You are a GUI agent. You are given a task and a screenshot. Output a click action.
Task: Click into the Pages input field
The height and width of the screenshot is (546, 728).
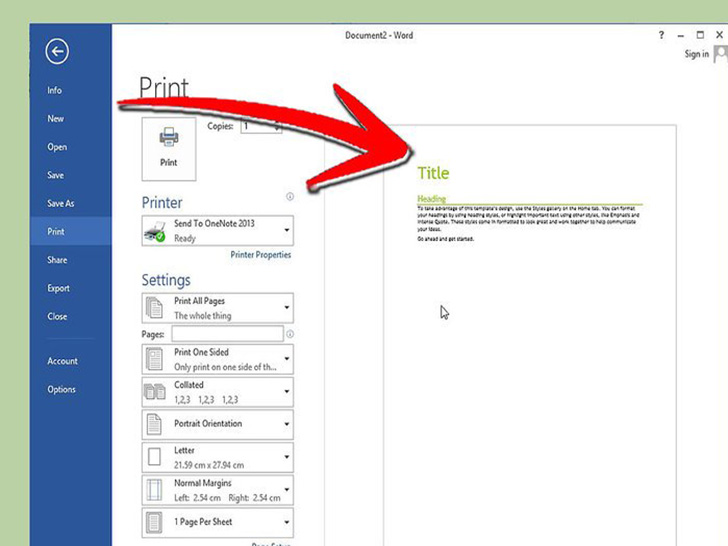[x=228, y=333]
